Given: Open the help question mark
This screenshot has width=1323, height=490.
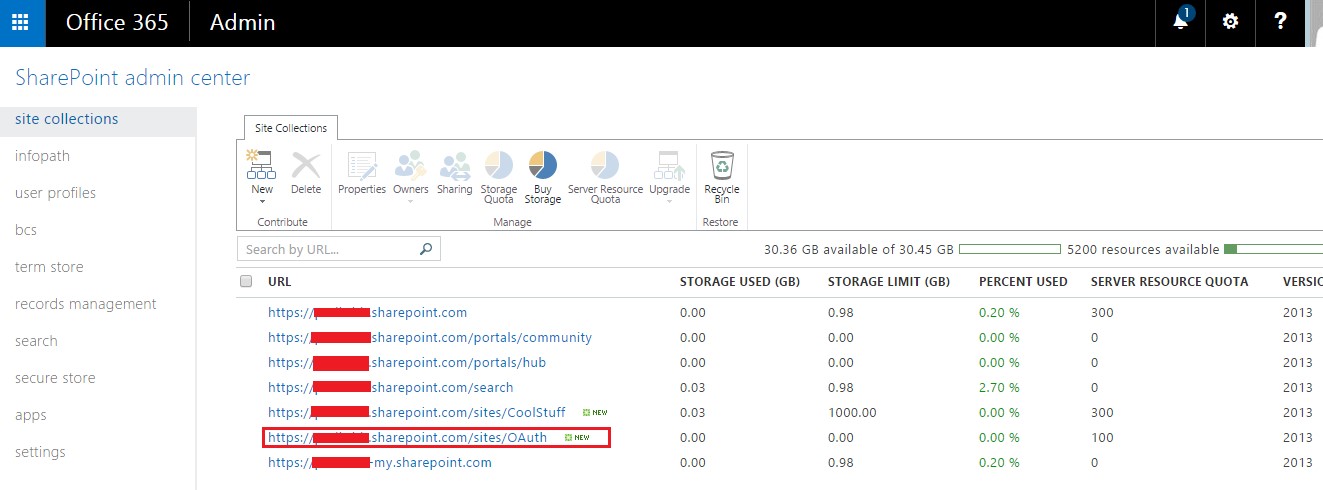Looking at the screenshot, I should [1281, 23].
